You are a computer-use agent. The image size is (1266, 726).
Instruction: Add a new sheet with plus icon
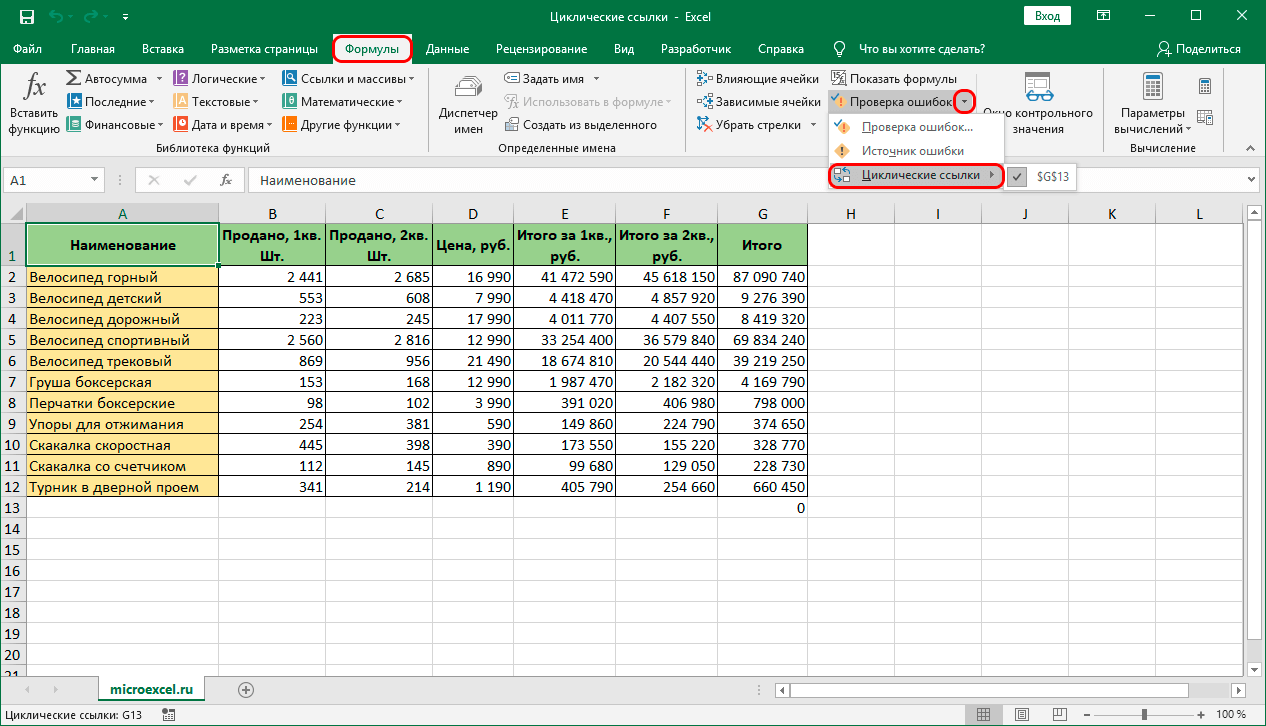pyautogui.click(x=246, y=689)
